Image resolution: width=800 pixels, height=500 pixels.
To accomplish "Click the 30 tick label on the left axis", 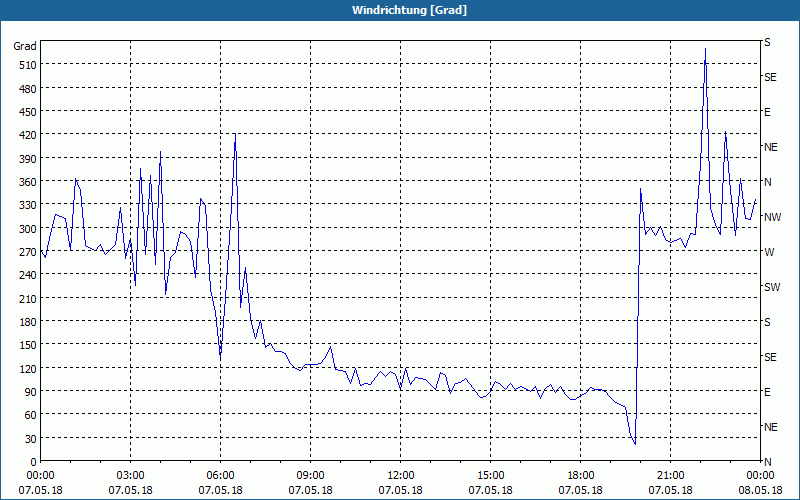I will coord(31,439).
